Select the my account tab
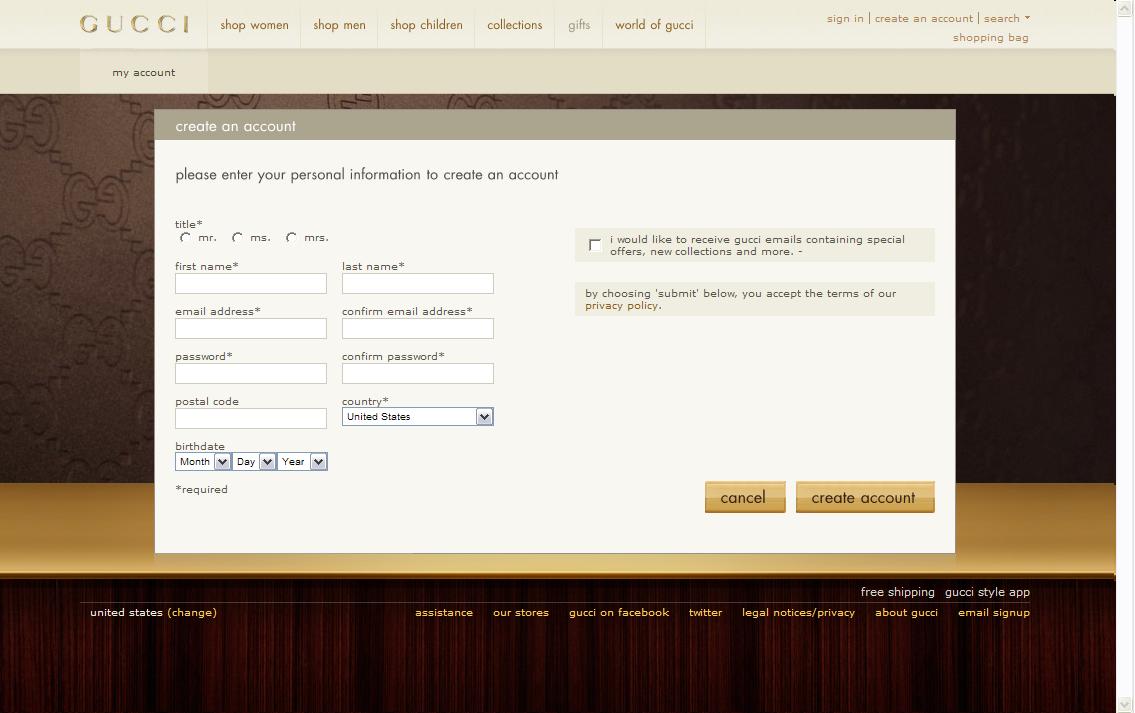 coord(144,72)
